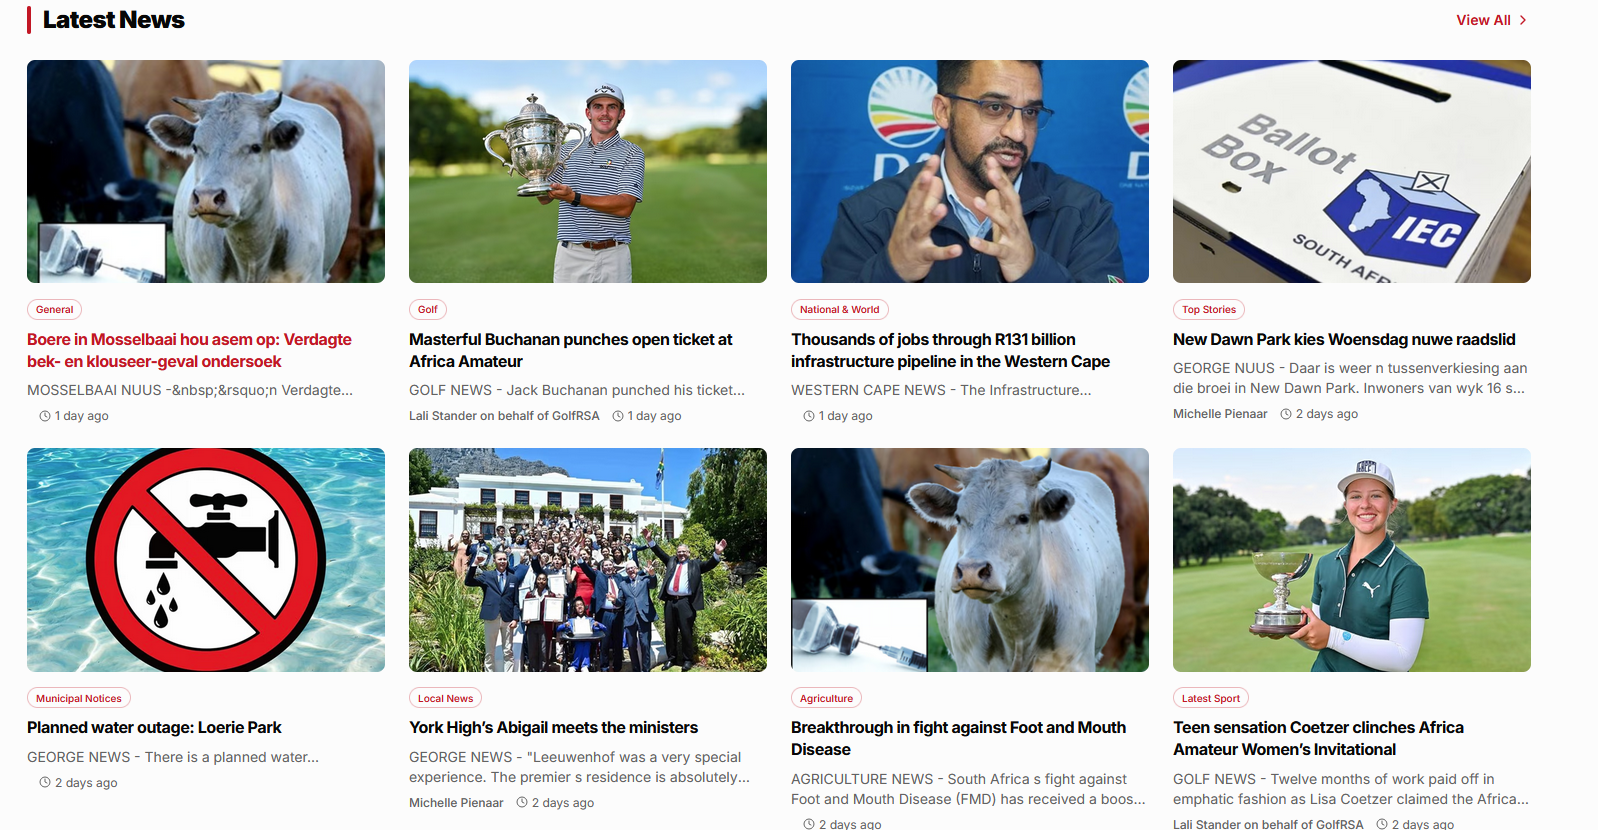Screen dimensions: 1598x830
Task: Select the Golf category tag
Action: click(428, 310)
